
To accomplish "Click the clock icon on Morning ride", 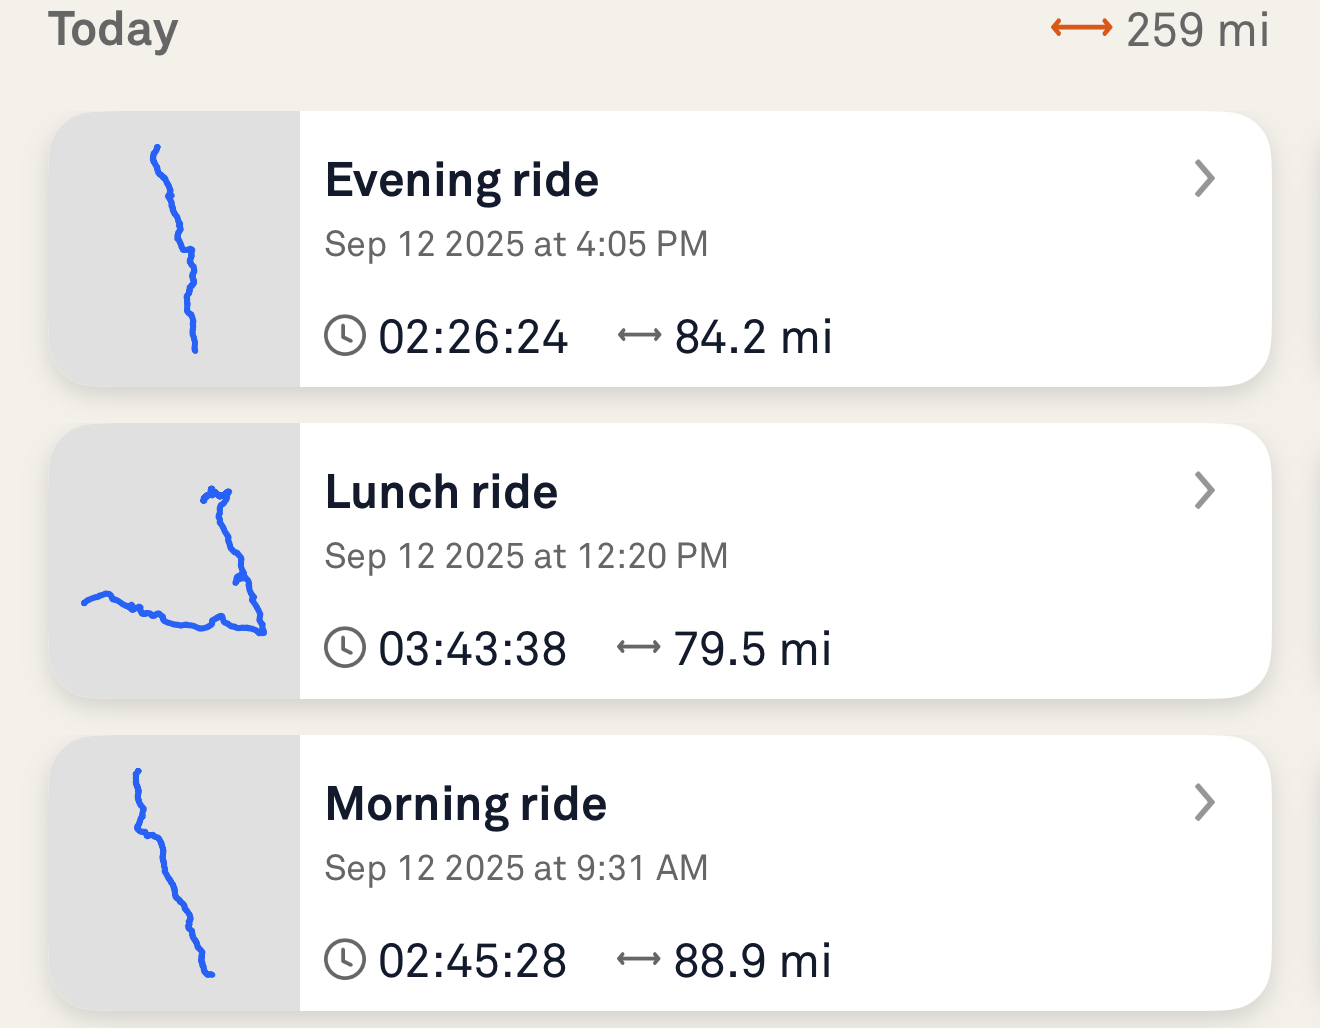I will pyautogui.click(x=345, y=960).
